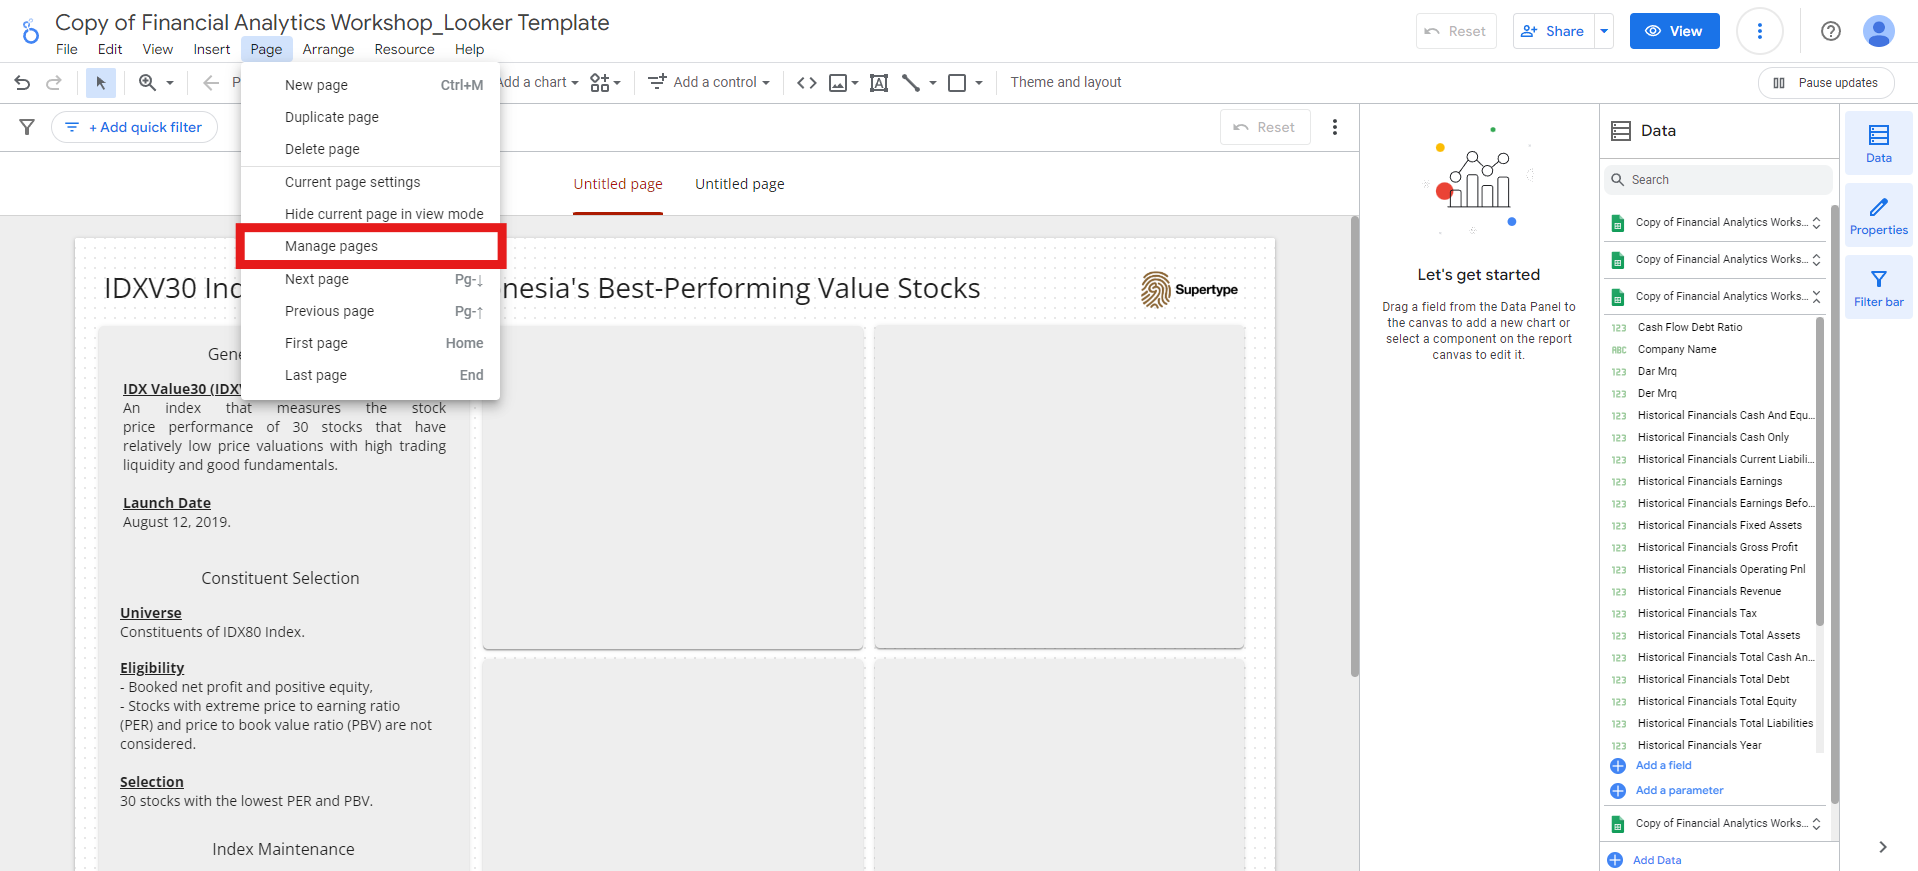
Task: Click the Add quick filter button
Action: coord(134,127)
